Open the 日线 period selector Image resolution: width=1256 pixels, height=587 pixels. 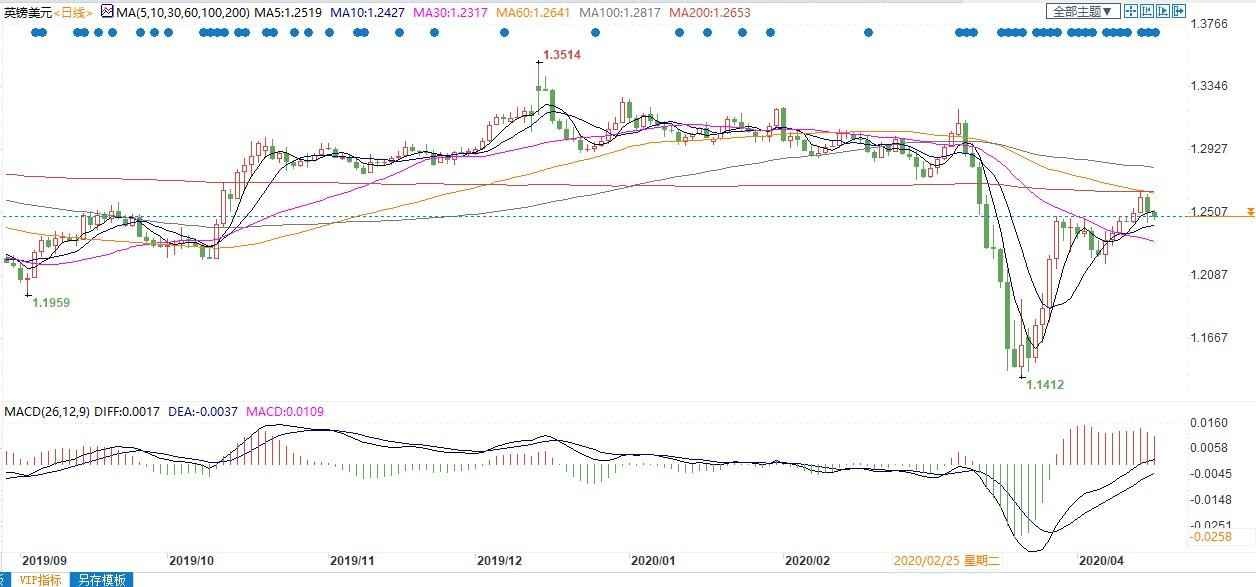[x=74, y=13]
